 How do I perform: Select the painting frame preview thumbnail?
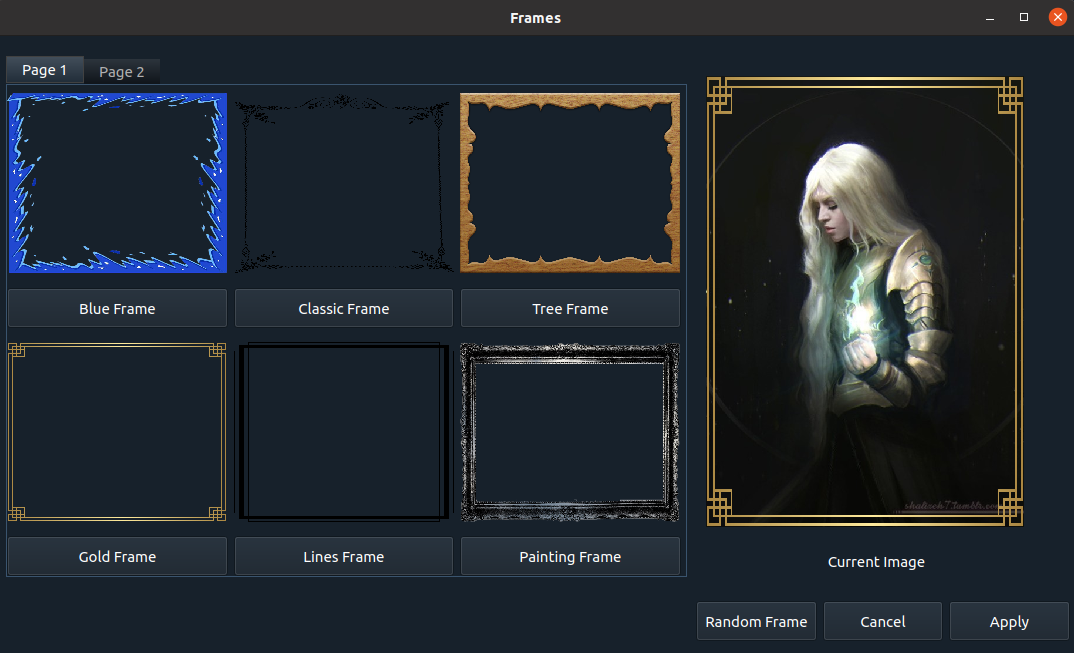(x=570, y=432)
